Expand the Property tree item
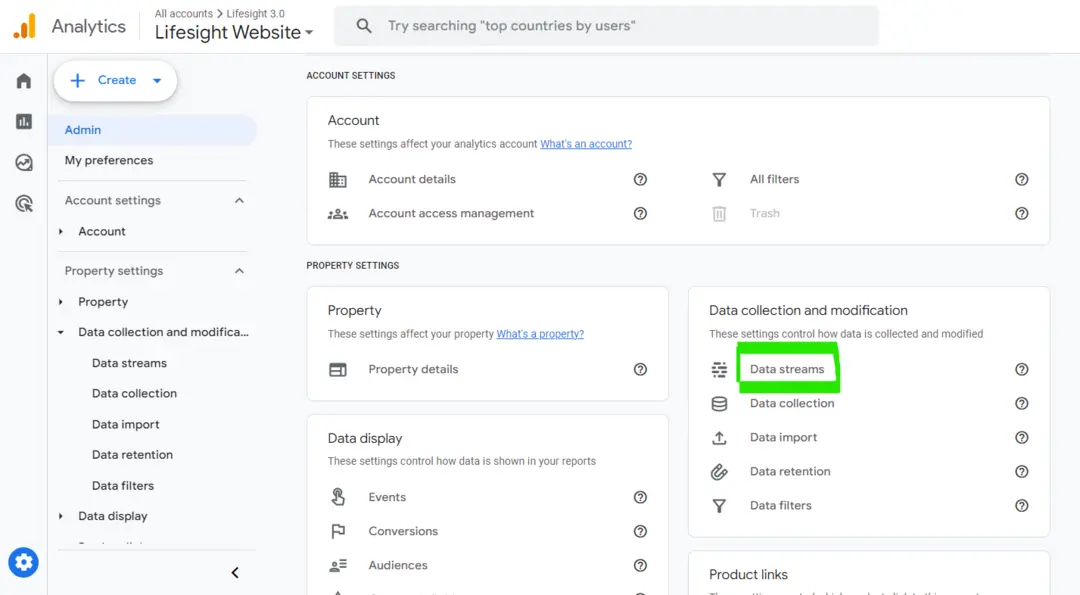This screenshot has height=595, width=1080. click(61, 302)
